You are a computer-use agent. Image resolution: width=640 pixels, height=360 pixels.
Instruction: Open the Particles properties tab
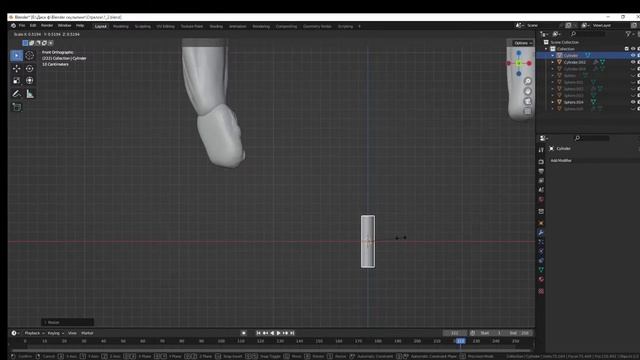tap(541, 242)
